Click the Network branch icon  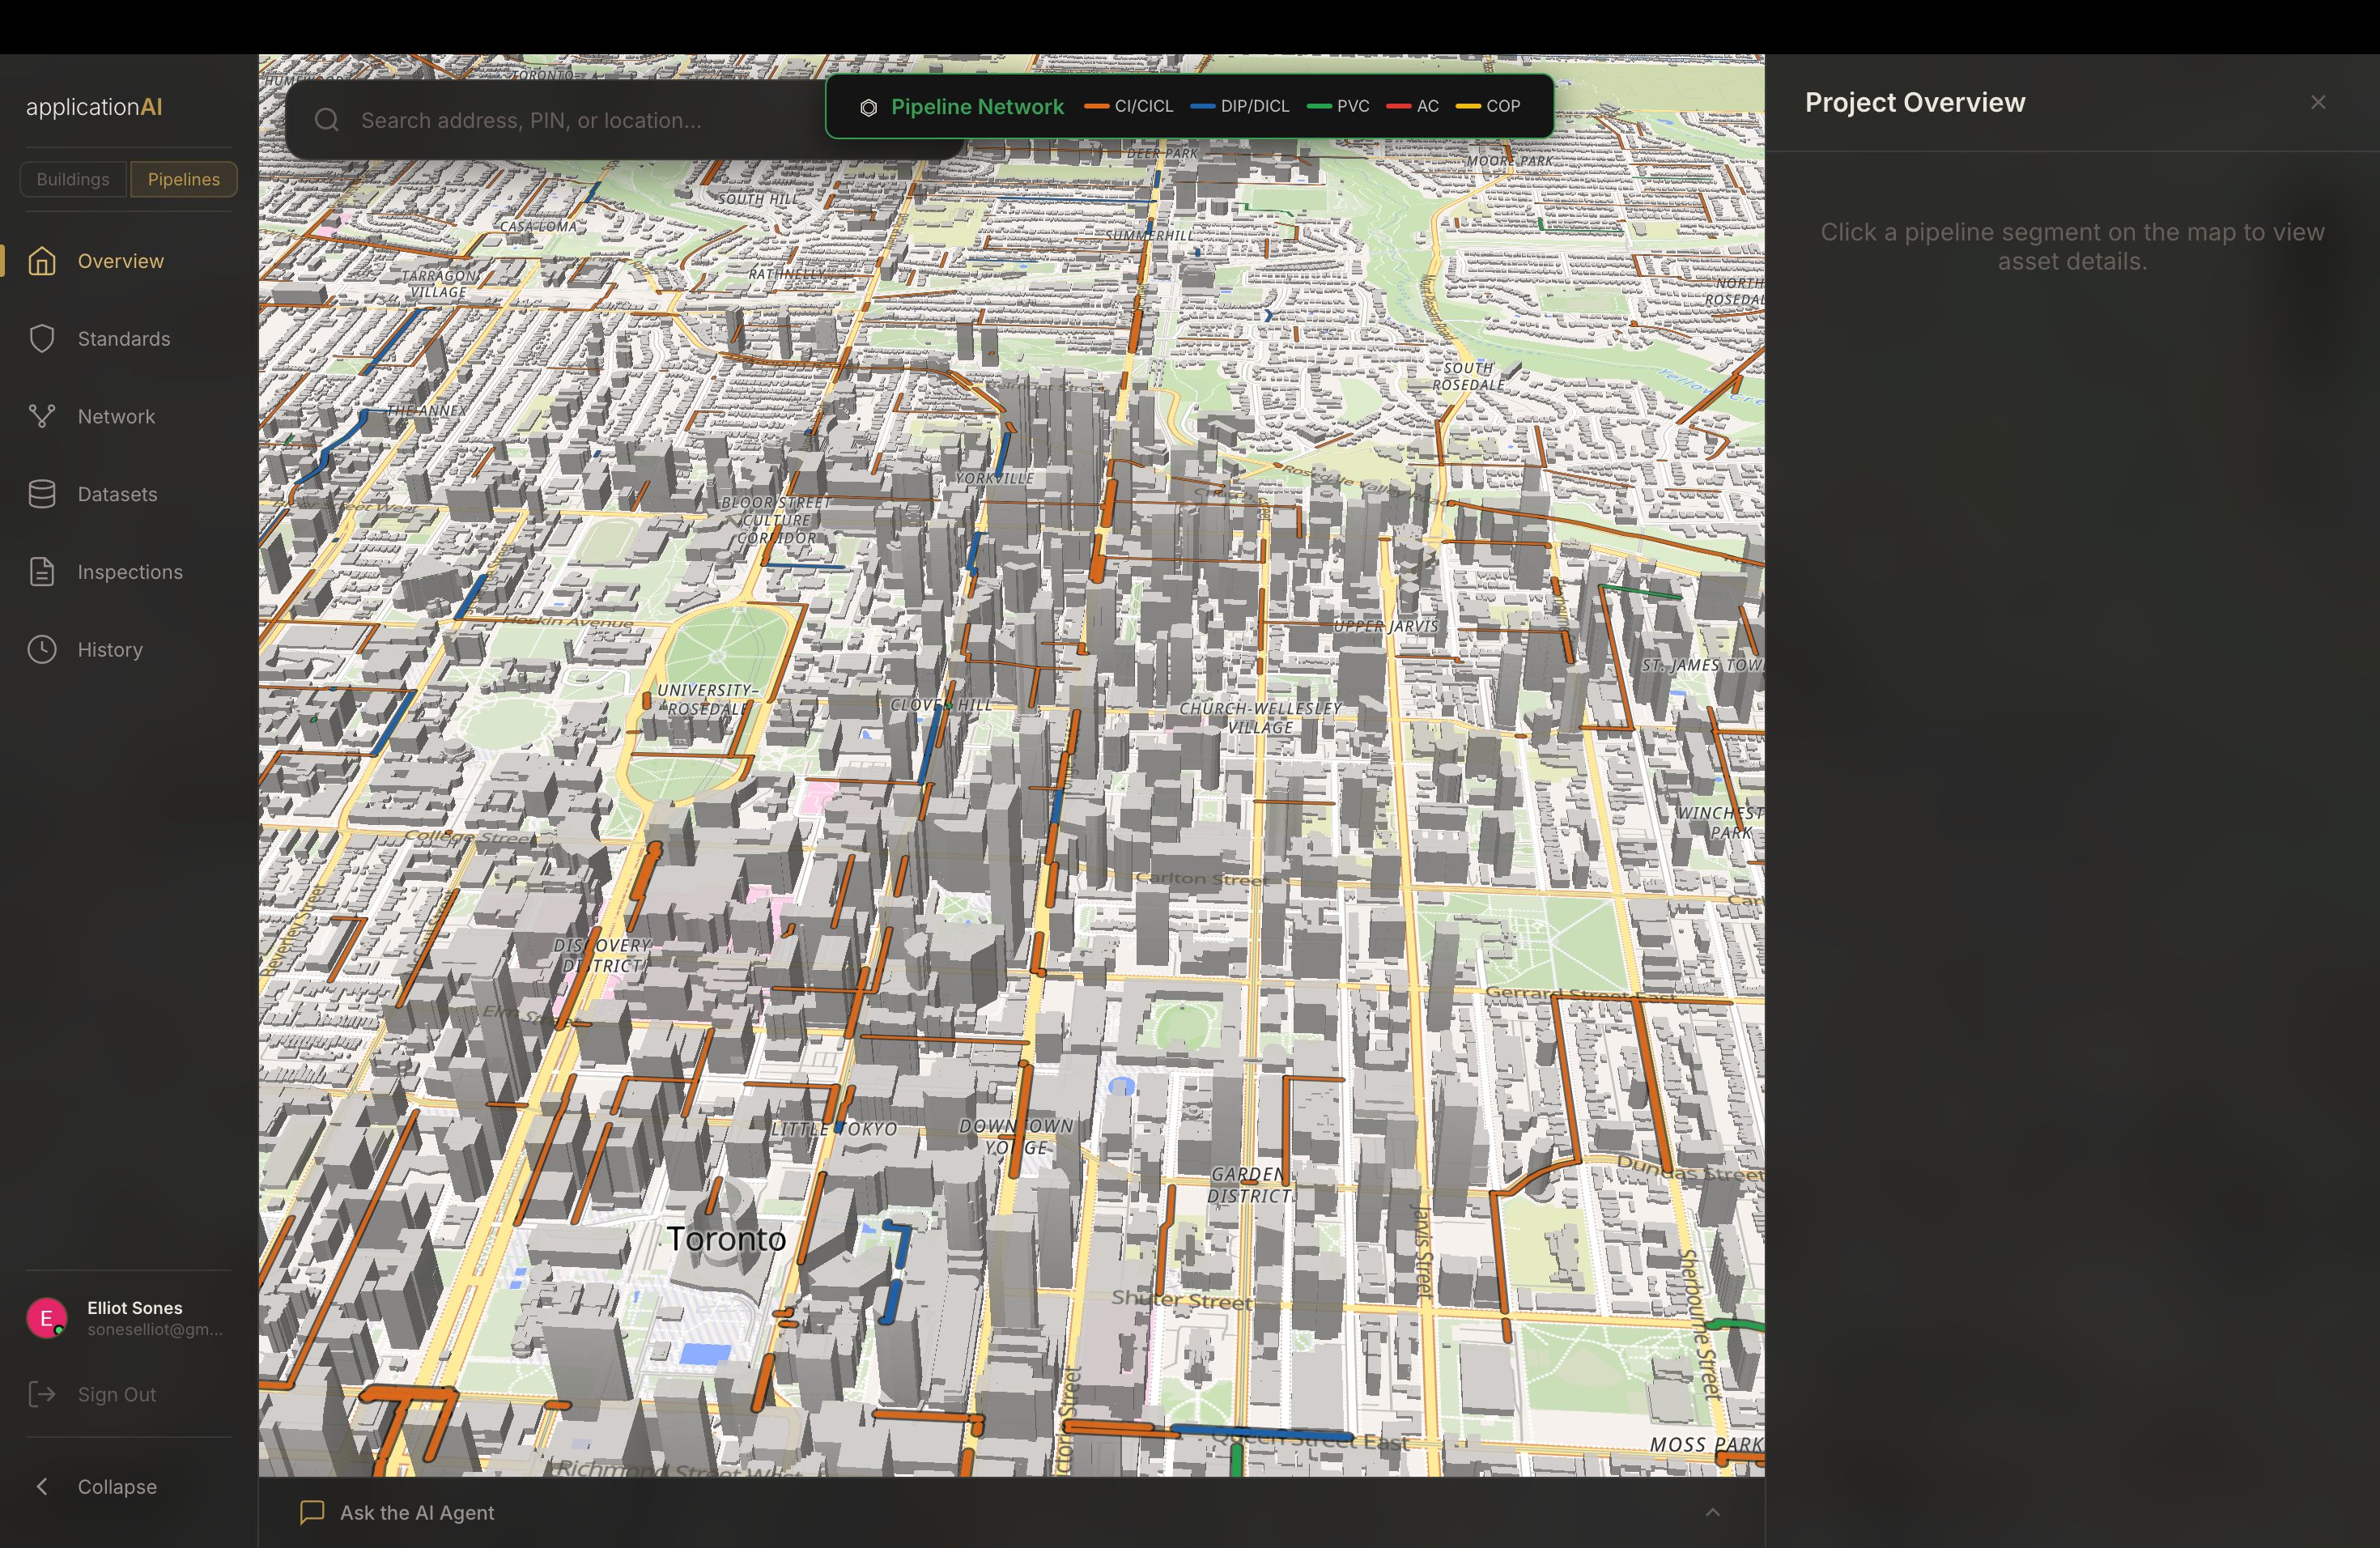tap(42, 416)
